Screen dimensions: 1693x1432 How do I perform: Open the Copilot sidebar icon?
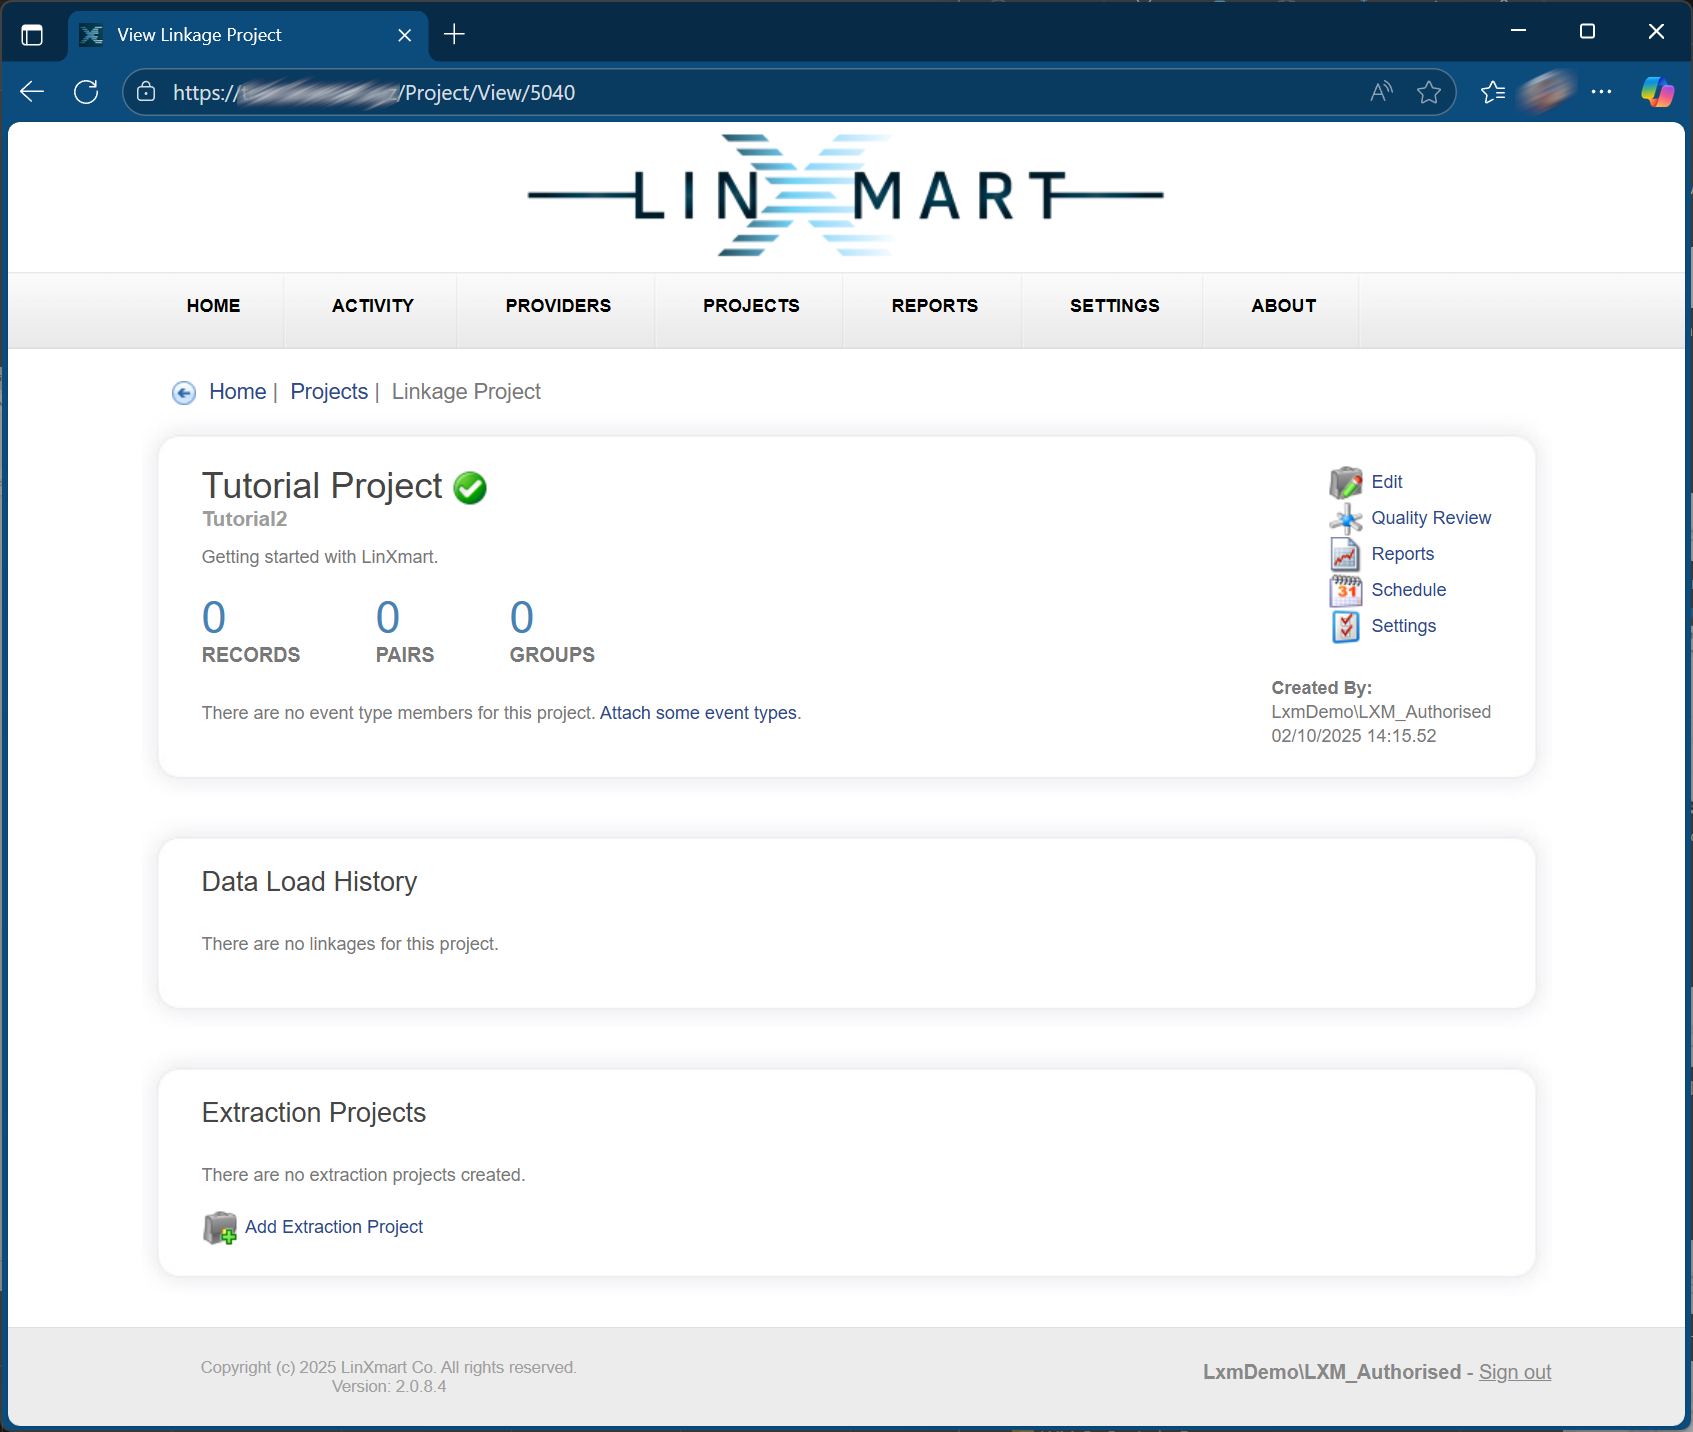click(x=1656, y=92)
